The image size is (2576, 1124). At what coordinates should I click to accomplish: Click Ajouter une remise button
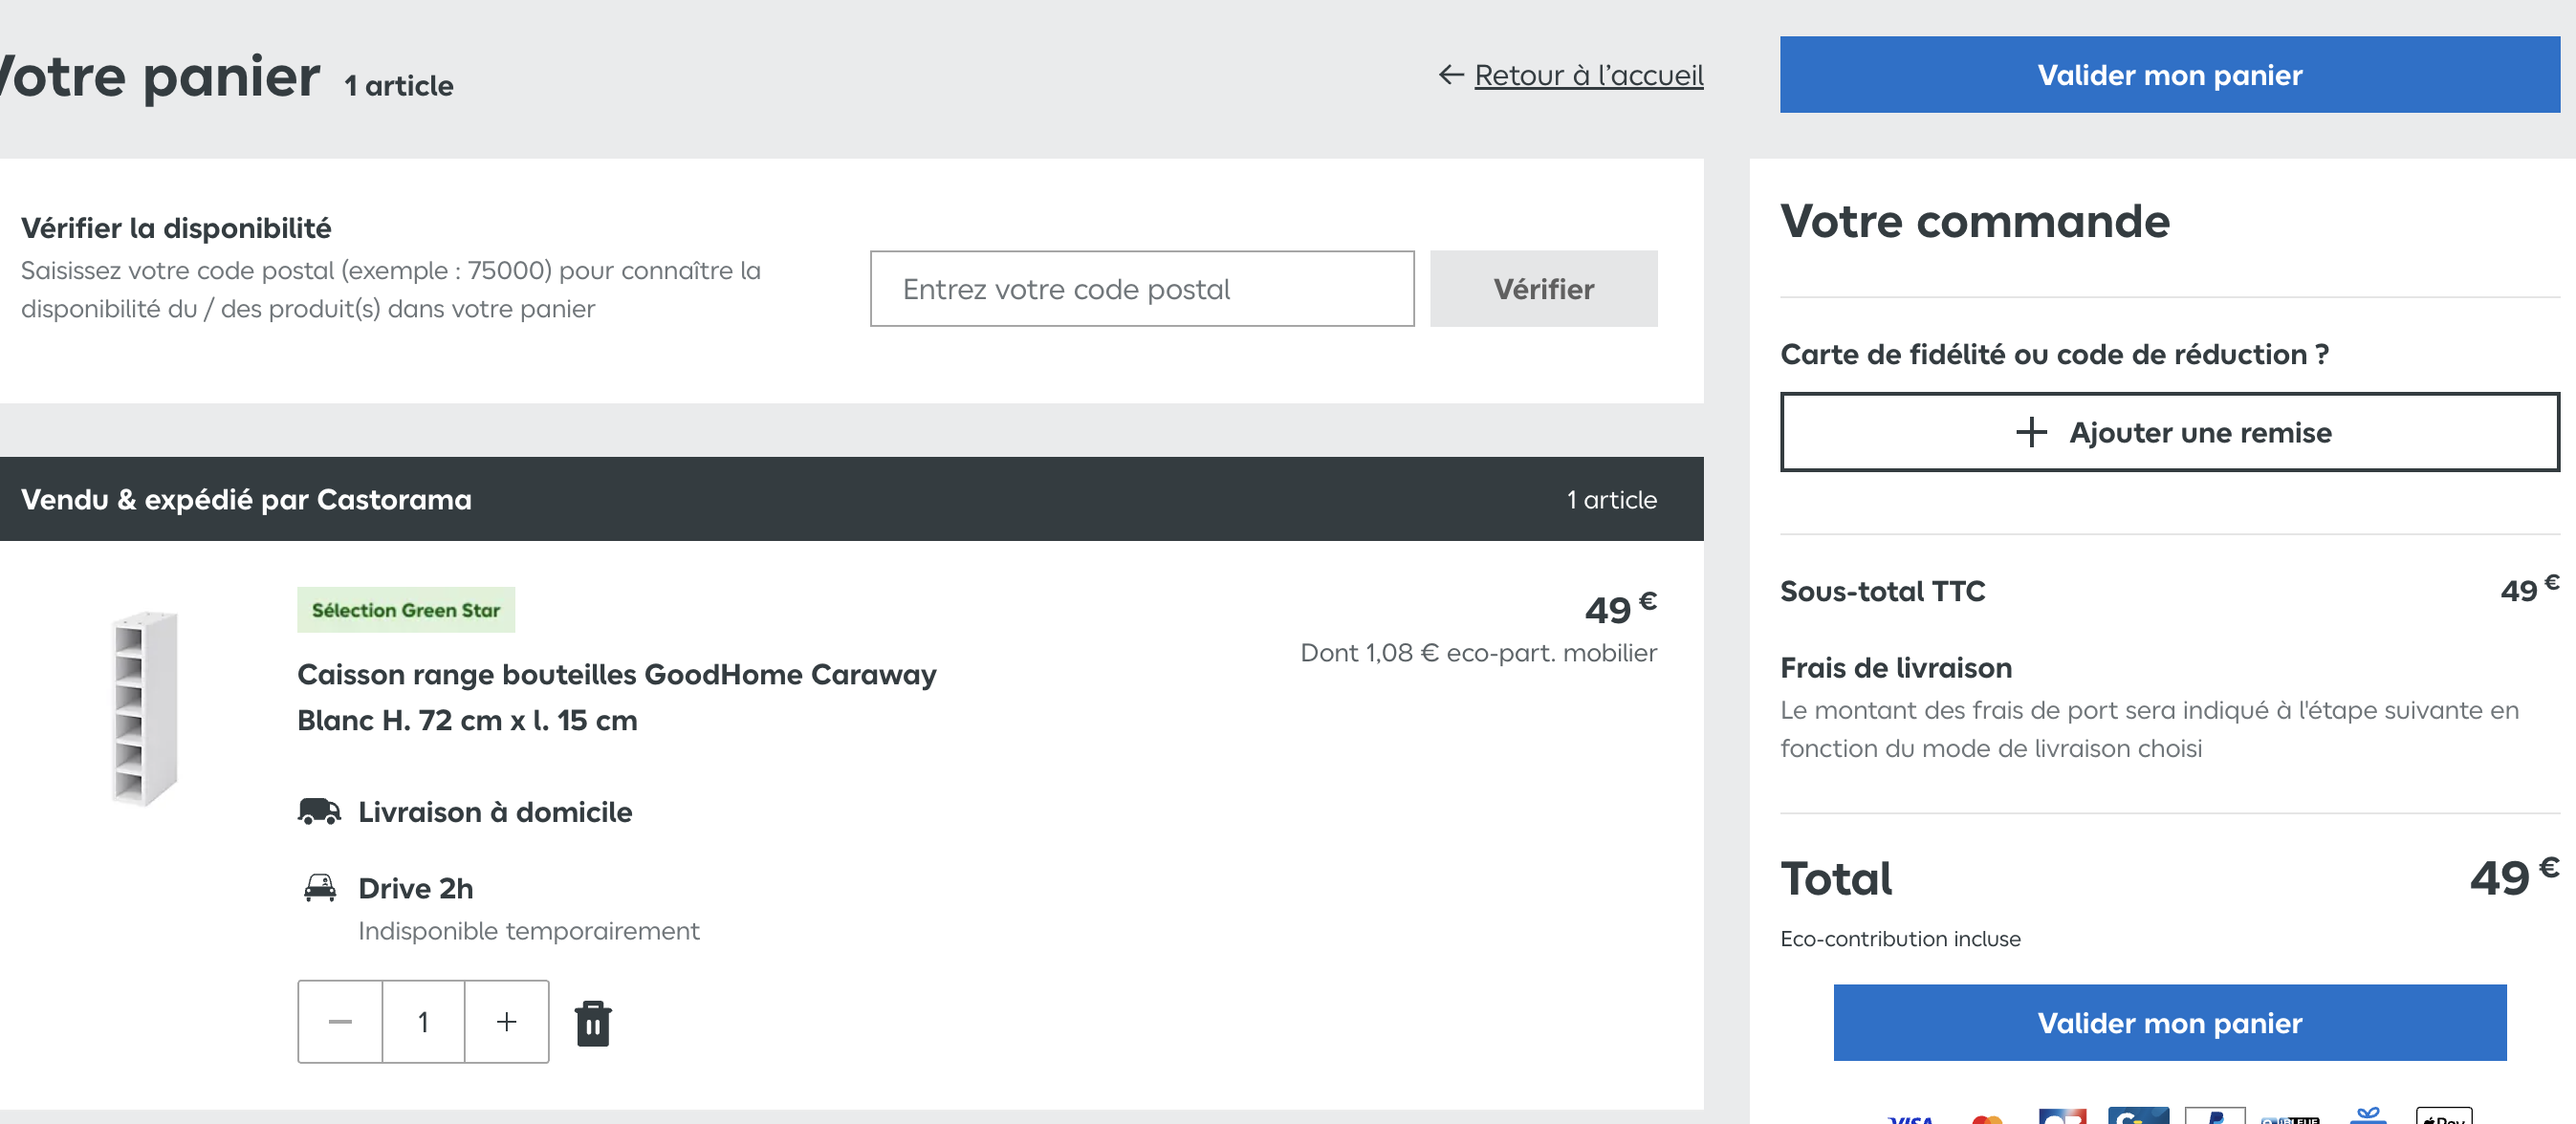tap(2169, 432)
